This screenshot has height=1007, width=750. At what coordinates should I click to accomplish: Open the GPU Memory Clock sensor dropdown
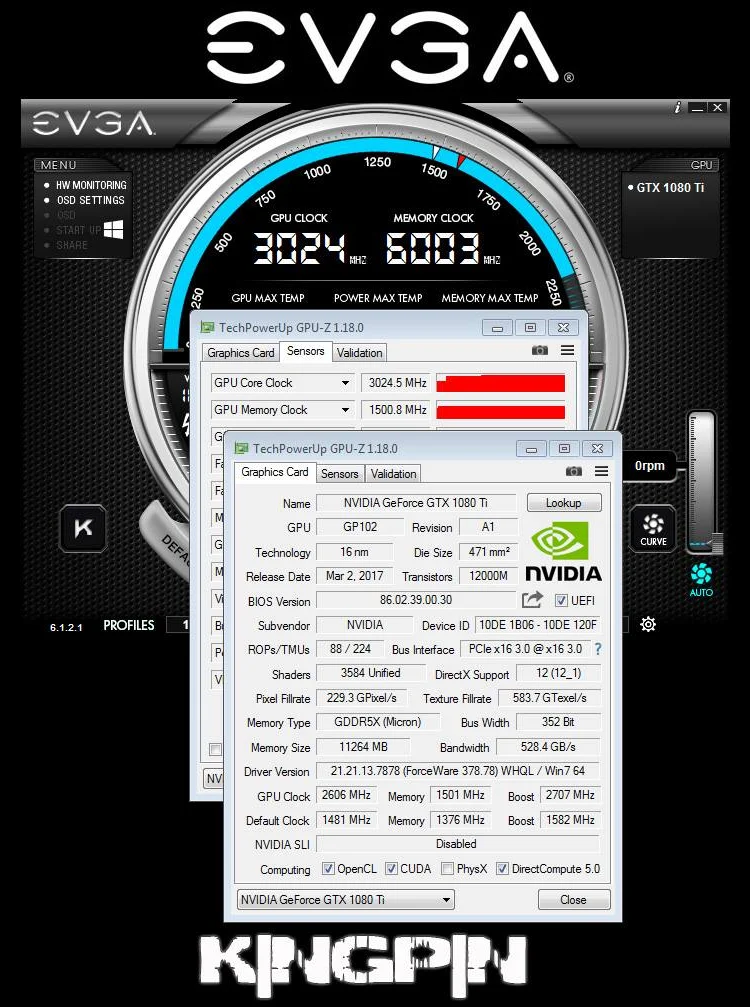click(345, 410)
